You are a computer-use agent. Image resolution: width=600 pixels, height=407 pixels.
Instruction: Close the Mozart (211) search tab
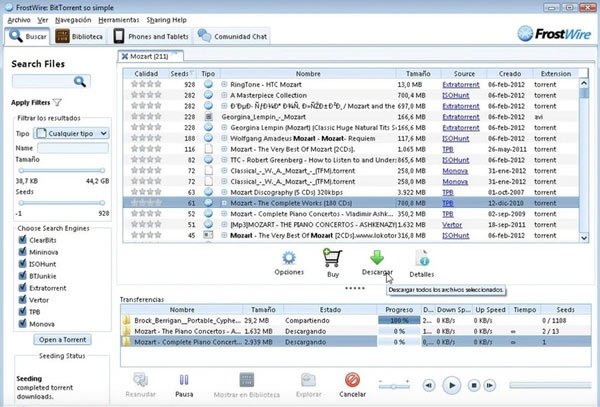tap(124, 57)
